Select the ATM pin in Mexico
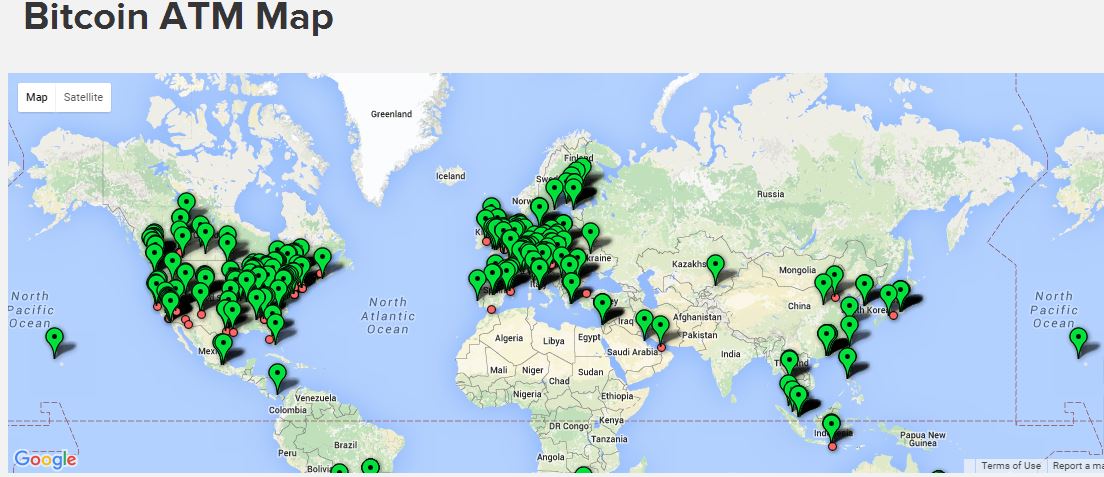The height and width of the screenshot is (477, 1104). pos(223,347)
